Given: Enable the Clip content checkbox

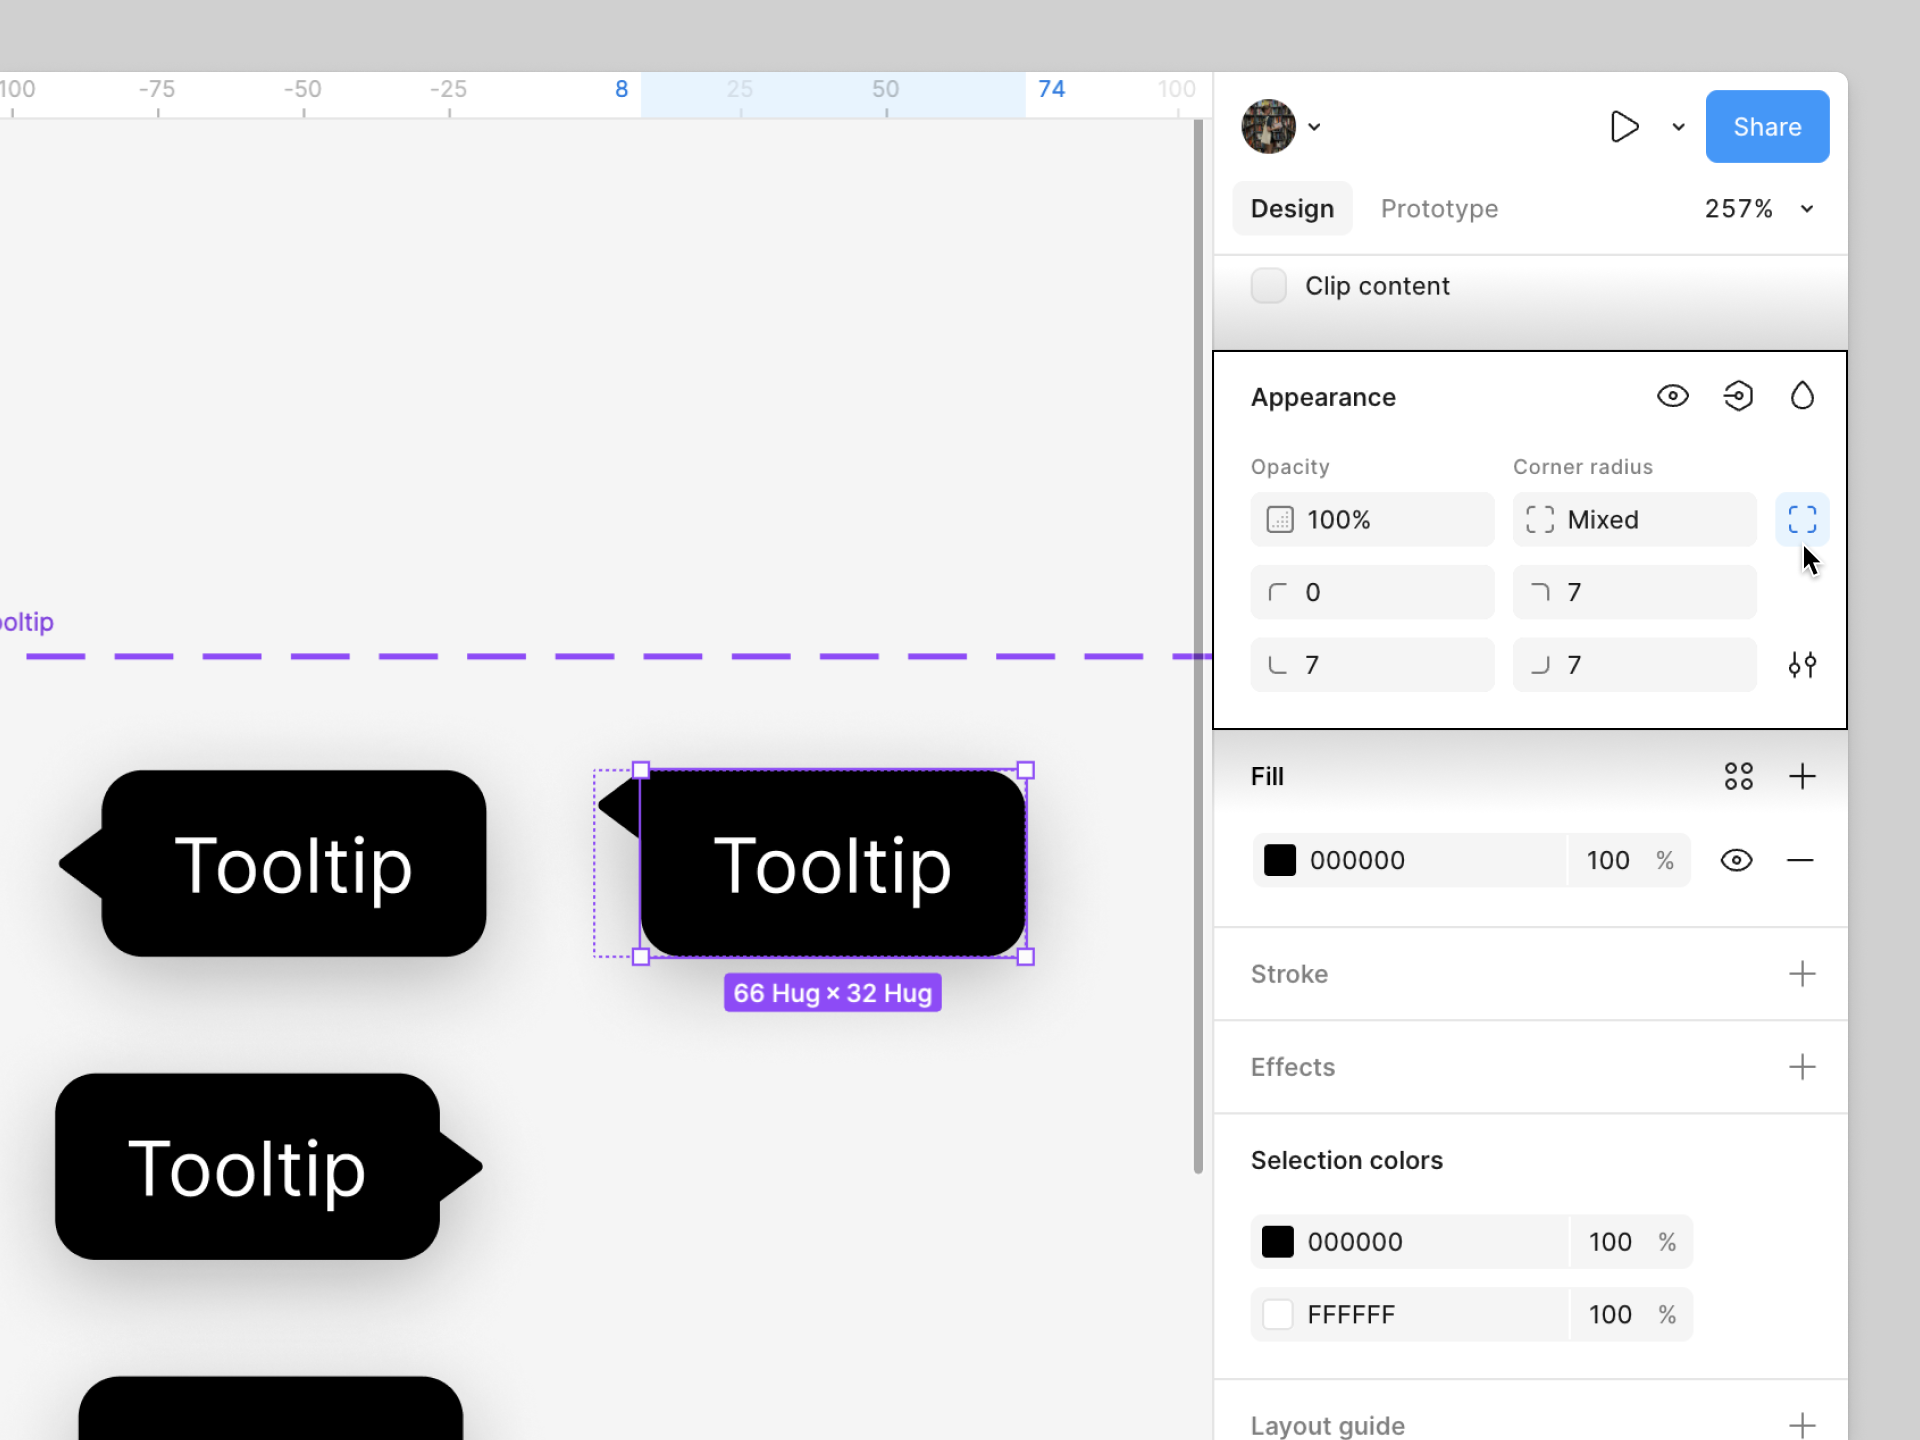Looking at the screenshot, I should click(1268, 286).
